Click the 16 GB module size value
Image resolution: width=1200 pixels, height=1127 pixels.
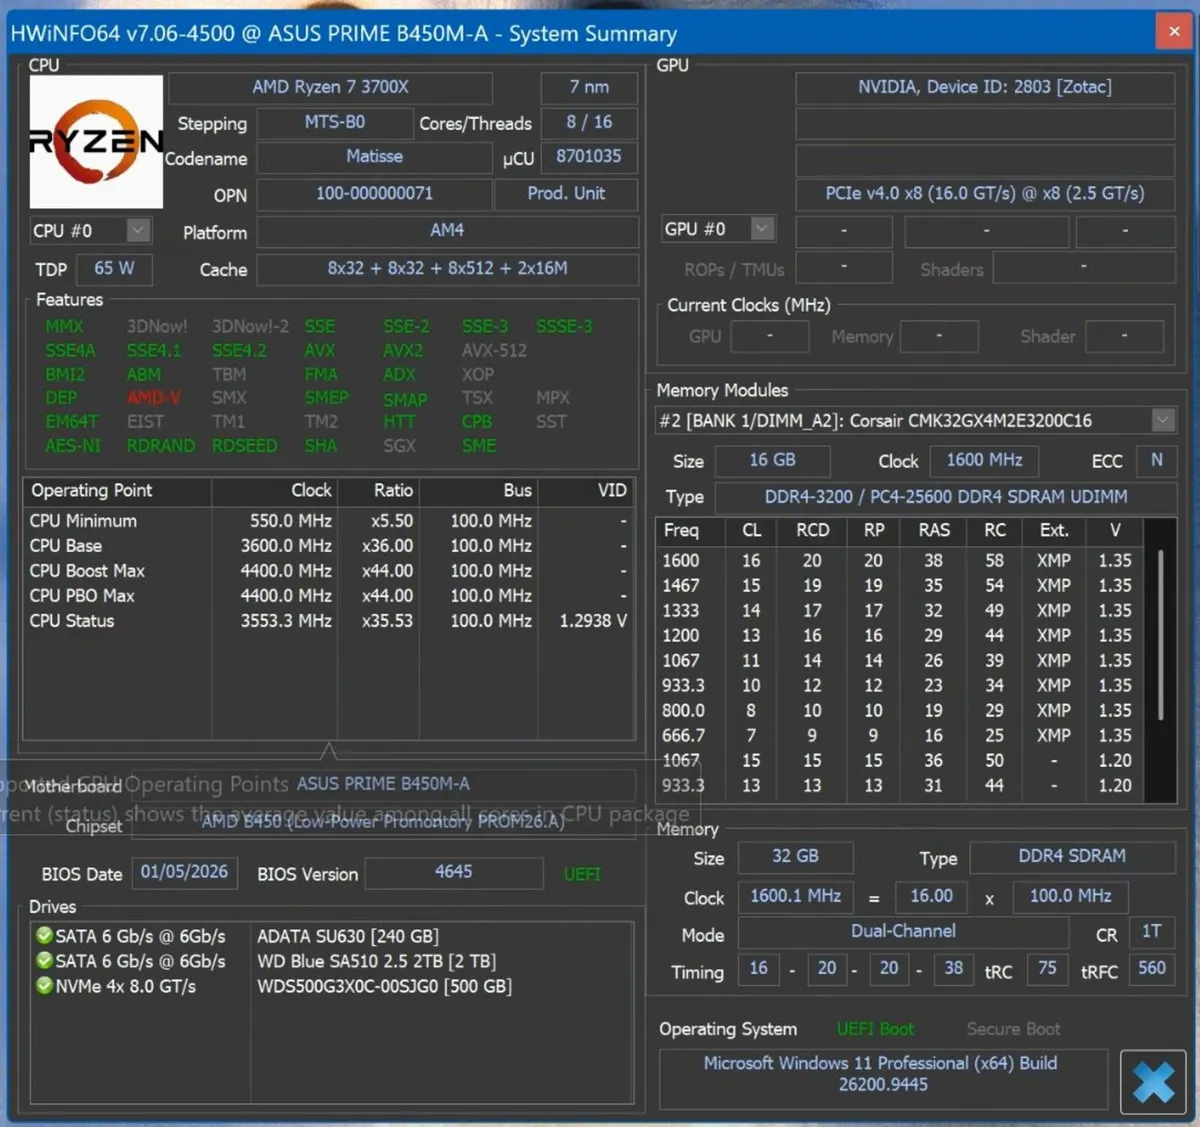(772, 461)
